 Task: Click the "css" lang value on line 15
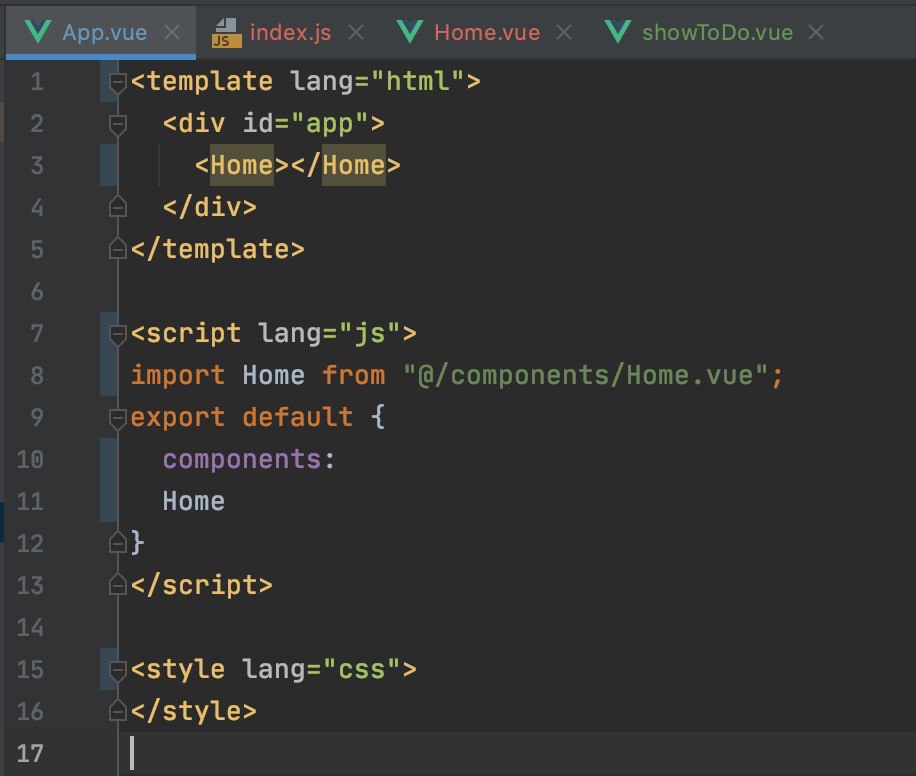click(x=362, y=670)
